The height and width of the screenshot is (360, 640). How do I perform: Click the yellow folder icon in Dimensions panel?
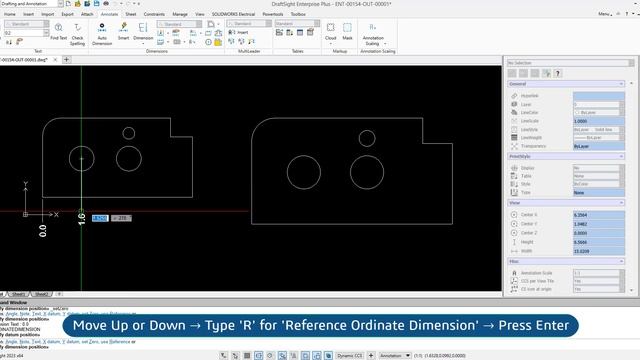(218, 42)
